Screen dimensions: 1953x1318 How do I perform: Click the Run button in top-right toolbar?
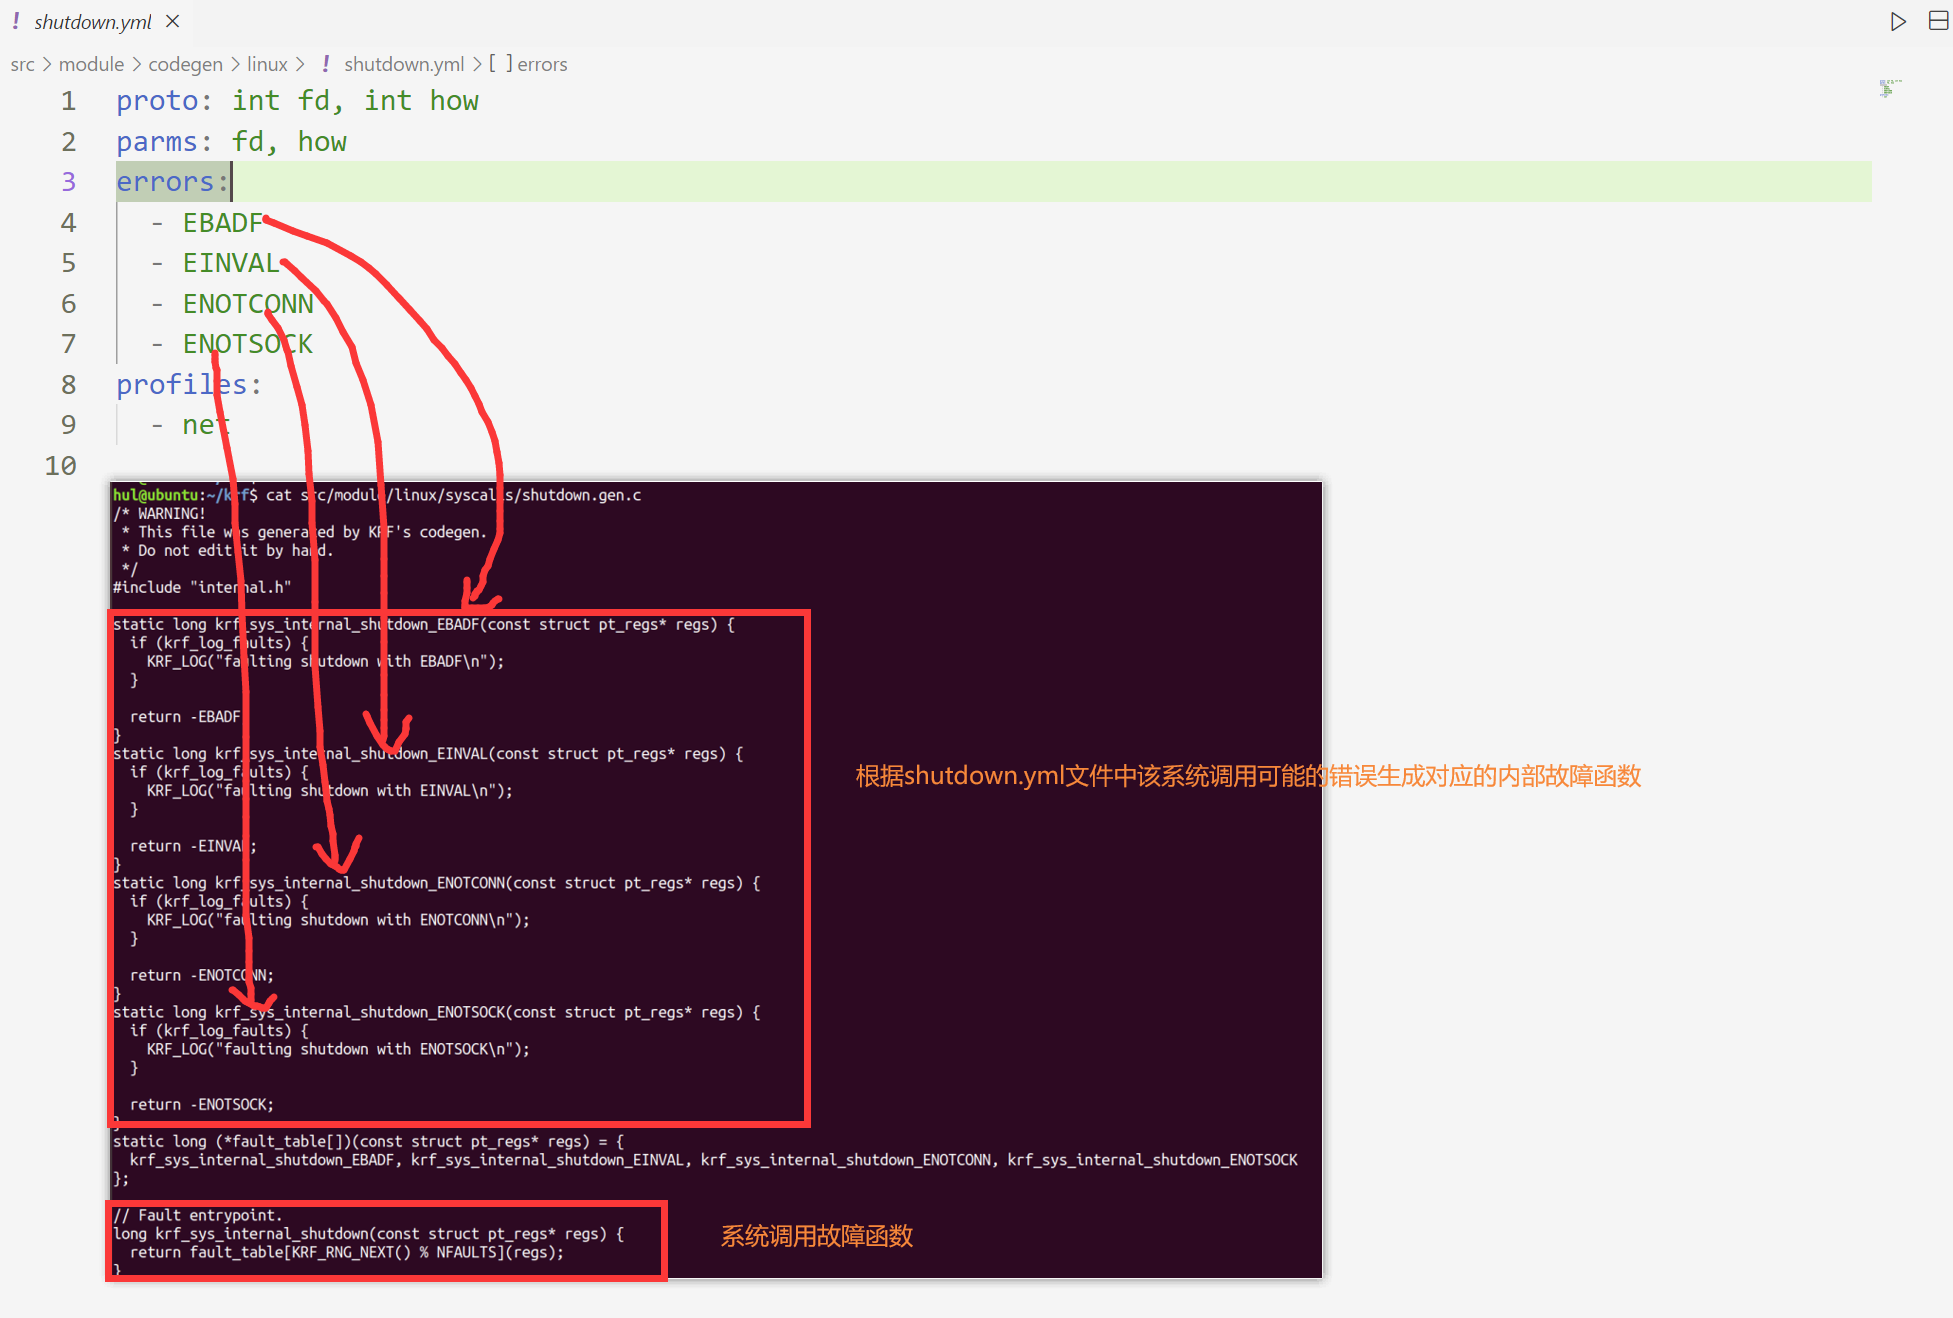[1897, 19]
